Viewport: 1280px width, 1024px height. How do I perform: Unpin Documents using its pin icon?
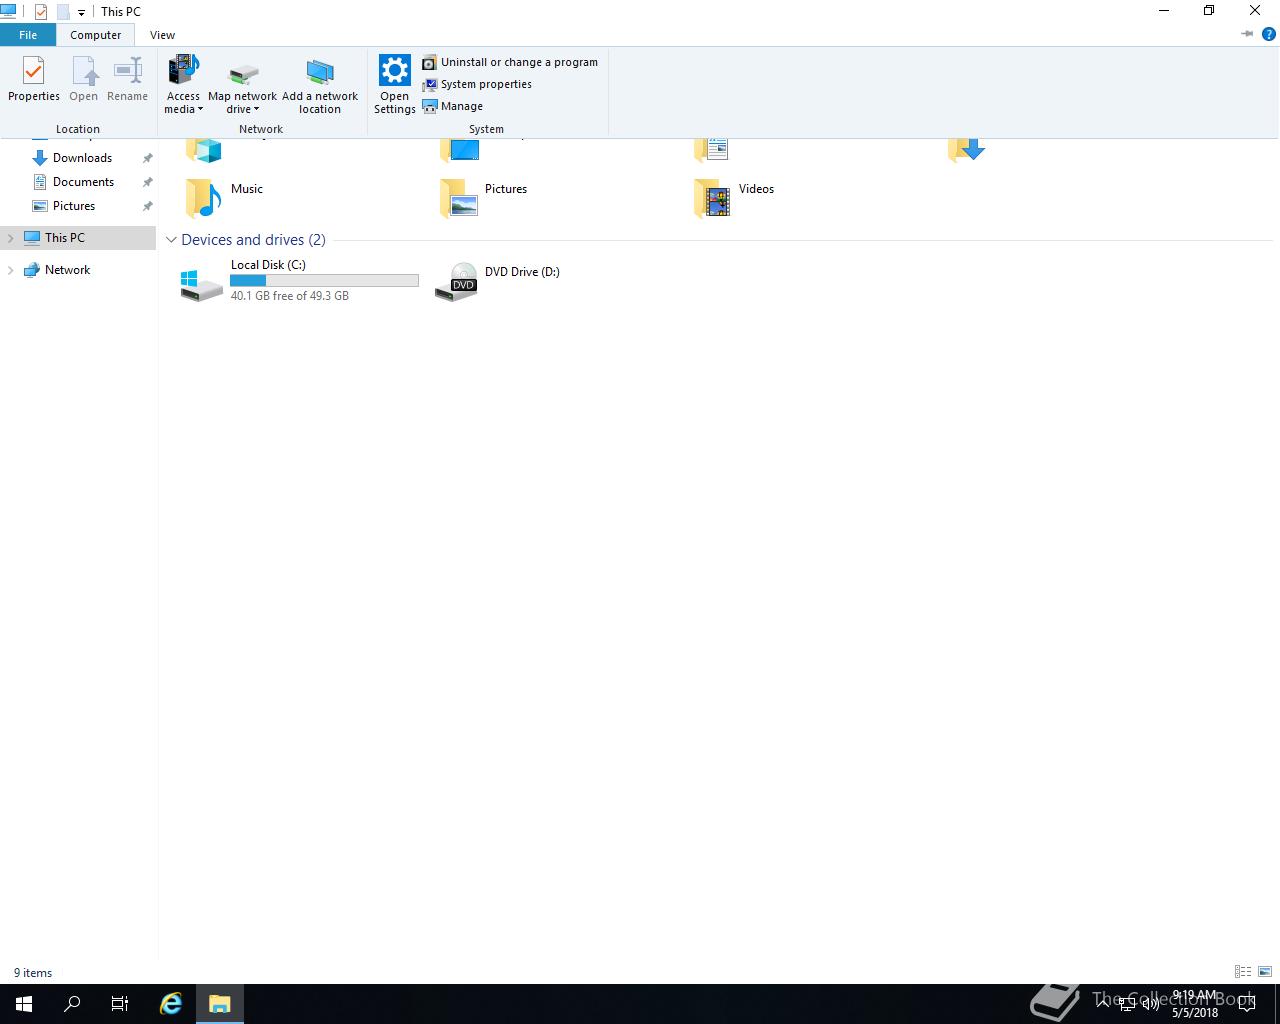click(x=147, y=182)
